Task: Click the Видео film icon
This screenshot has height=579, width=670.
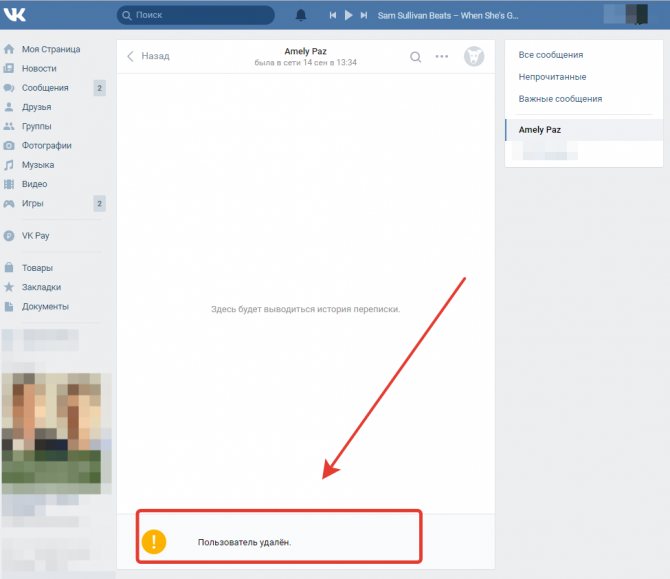Action: 9,184
